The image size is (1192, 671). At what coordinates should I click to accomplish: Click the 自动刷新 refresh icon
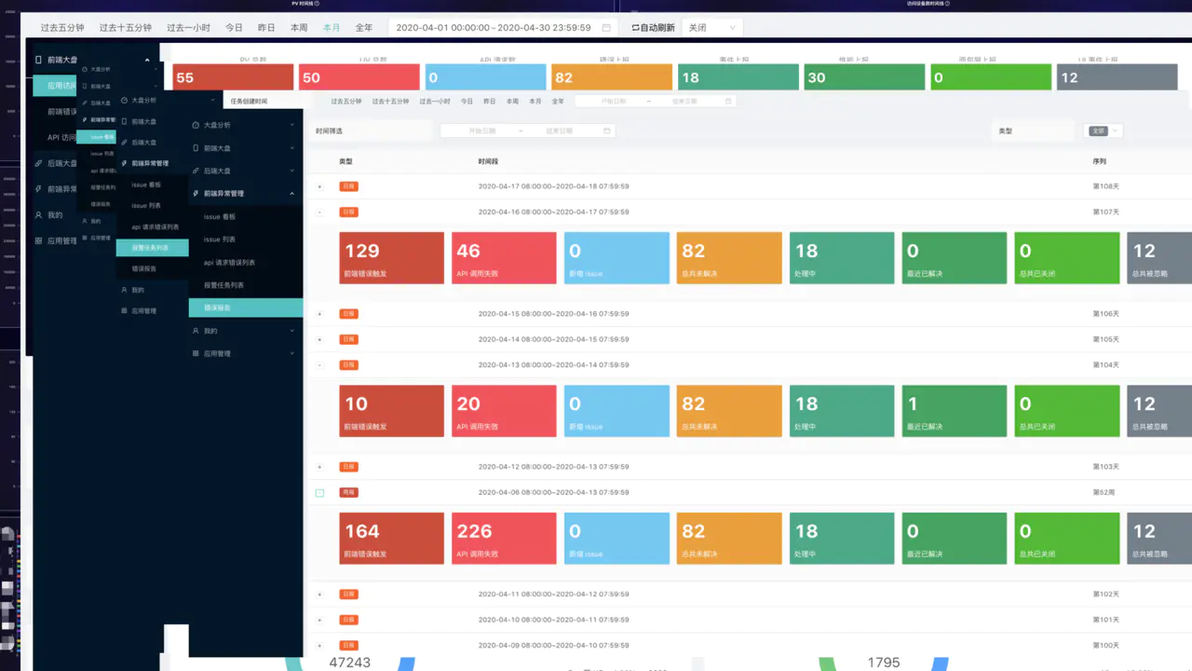click(x=635, y=27)
